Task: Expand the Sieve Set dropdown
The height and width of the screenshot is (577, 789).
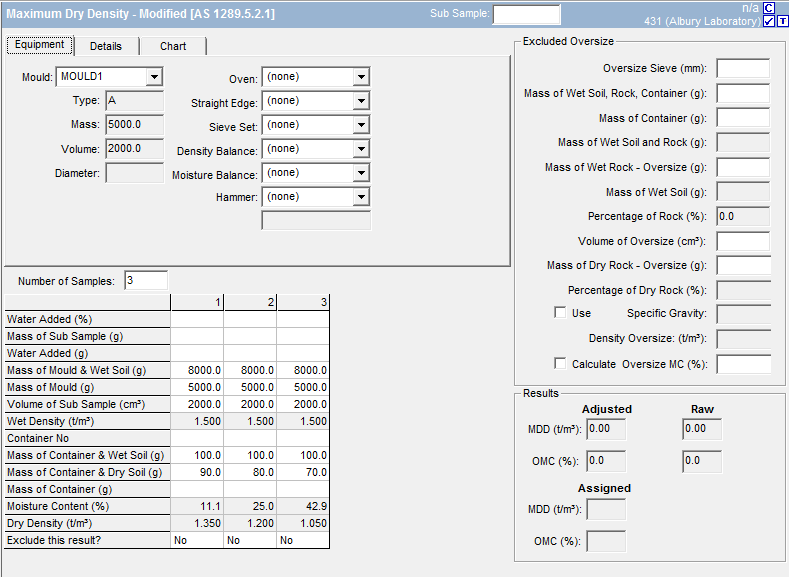Action: tap(361, 125)
